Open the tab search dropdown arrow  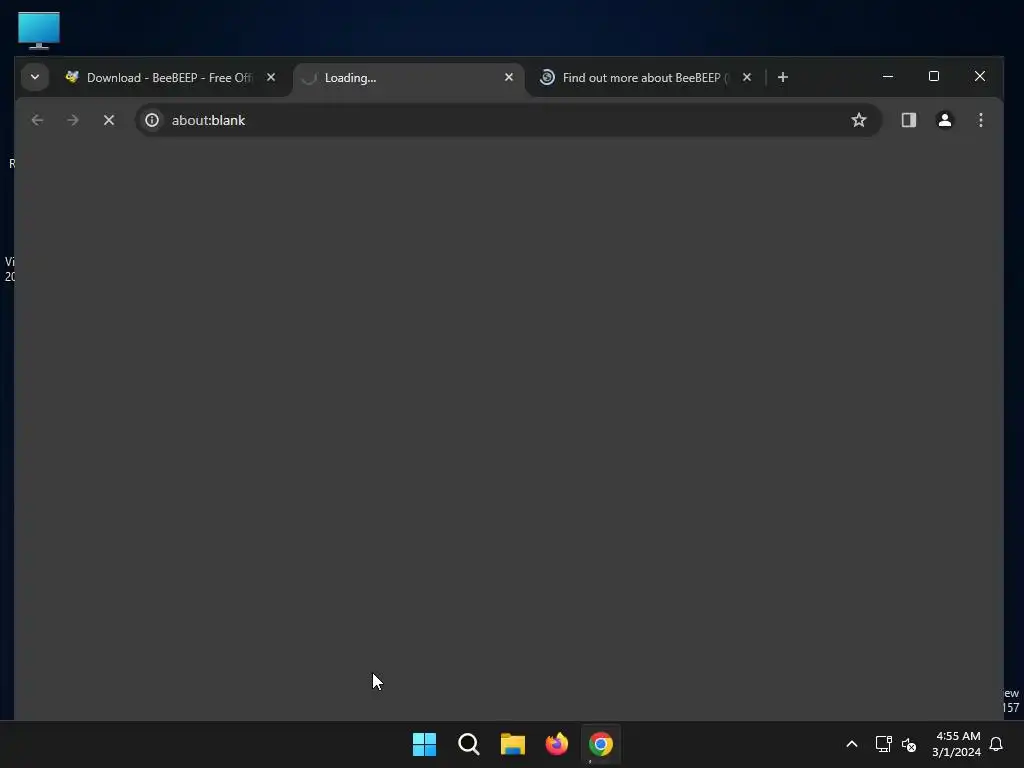[x=35, y=77]
